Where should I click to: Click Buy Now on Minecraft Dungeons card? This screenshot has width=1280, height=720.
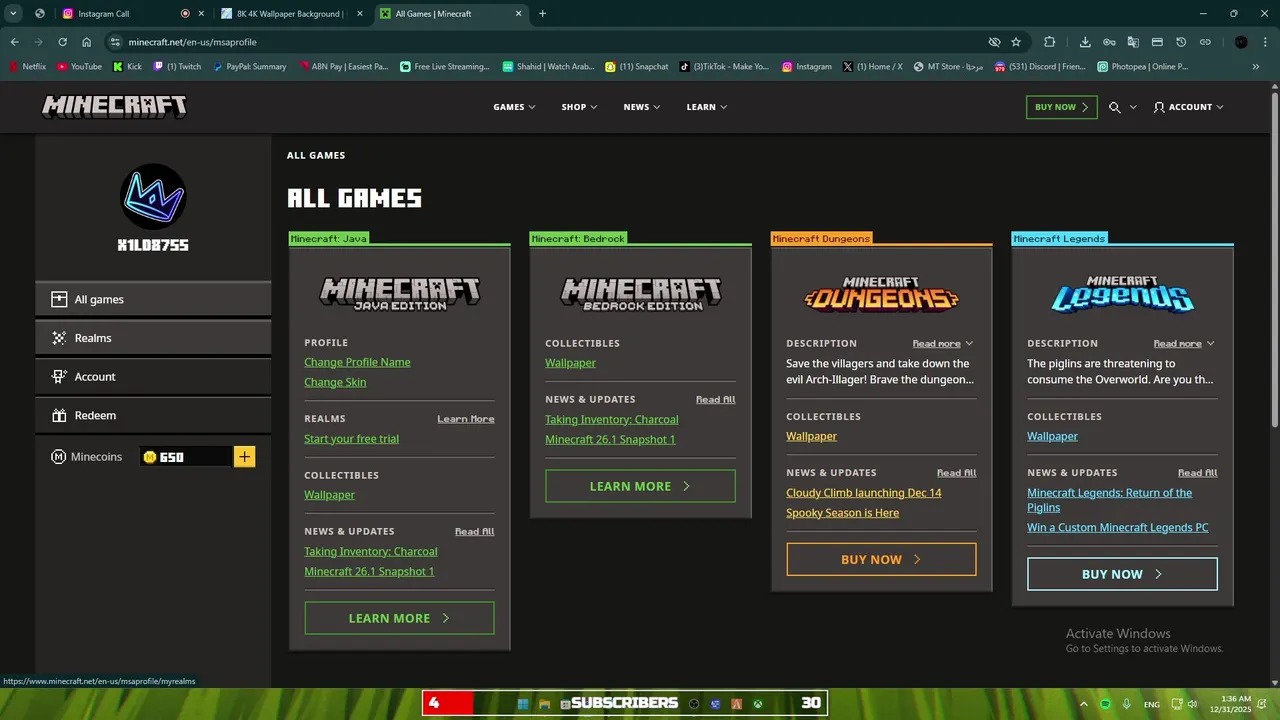pyautogui.click(x=881, y=560)
